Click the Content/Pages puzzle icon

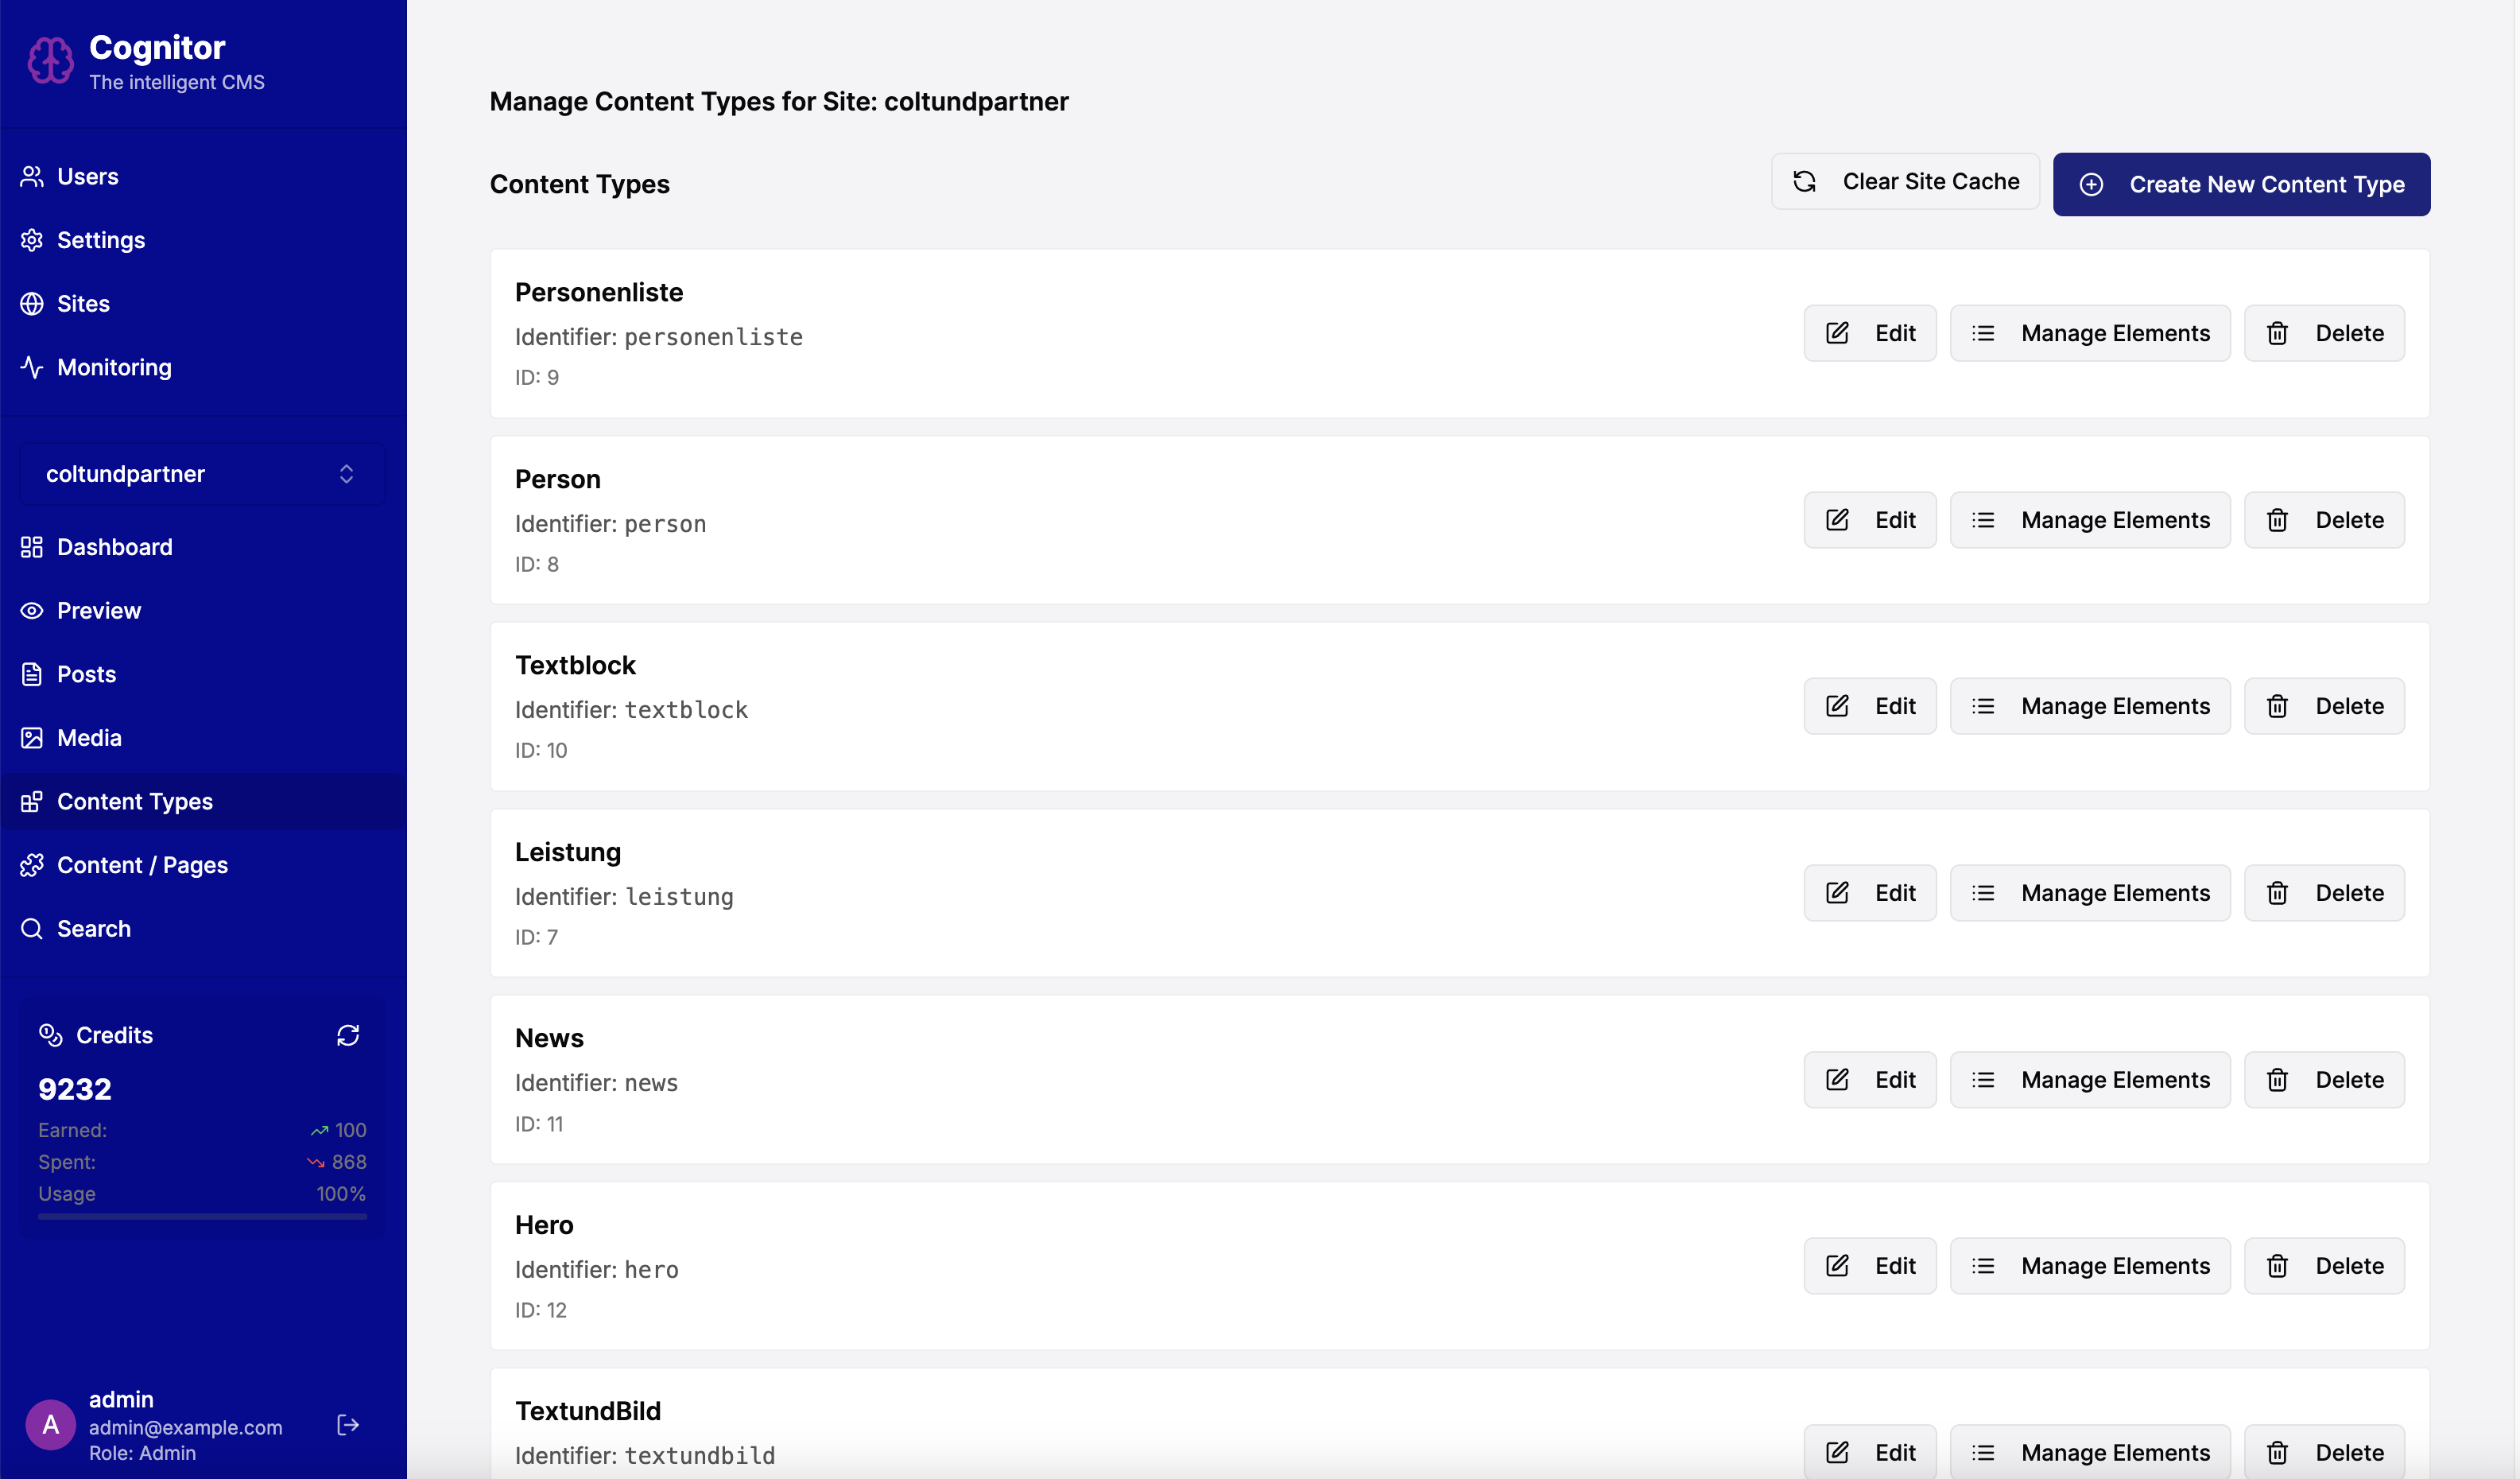click(32, 864)
